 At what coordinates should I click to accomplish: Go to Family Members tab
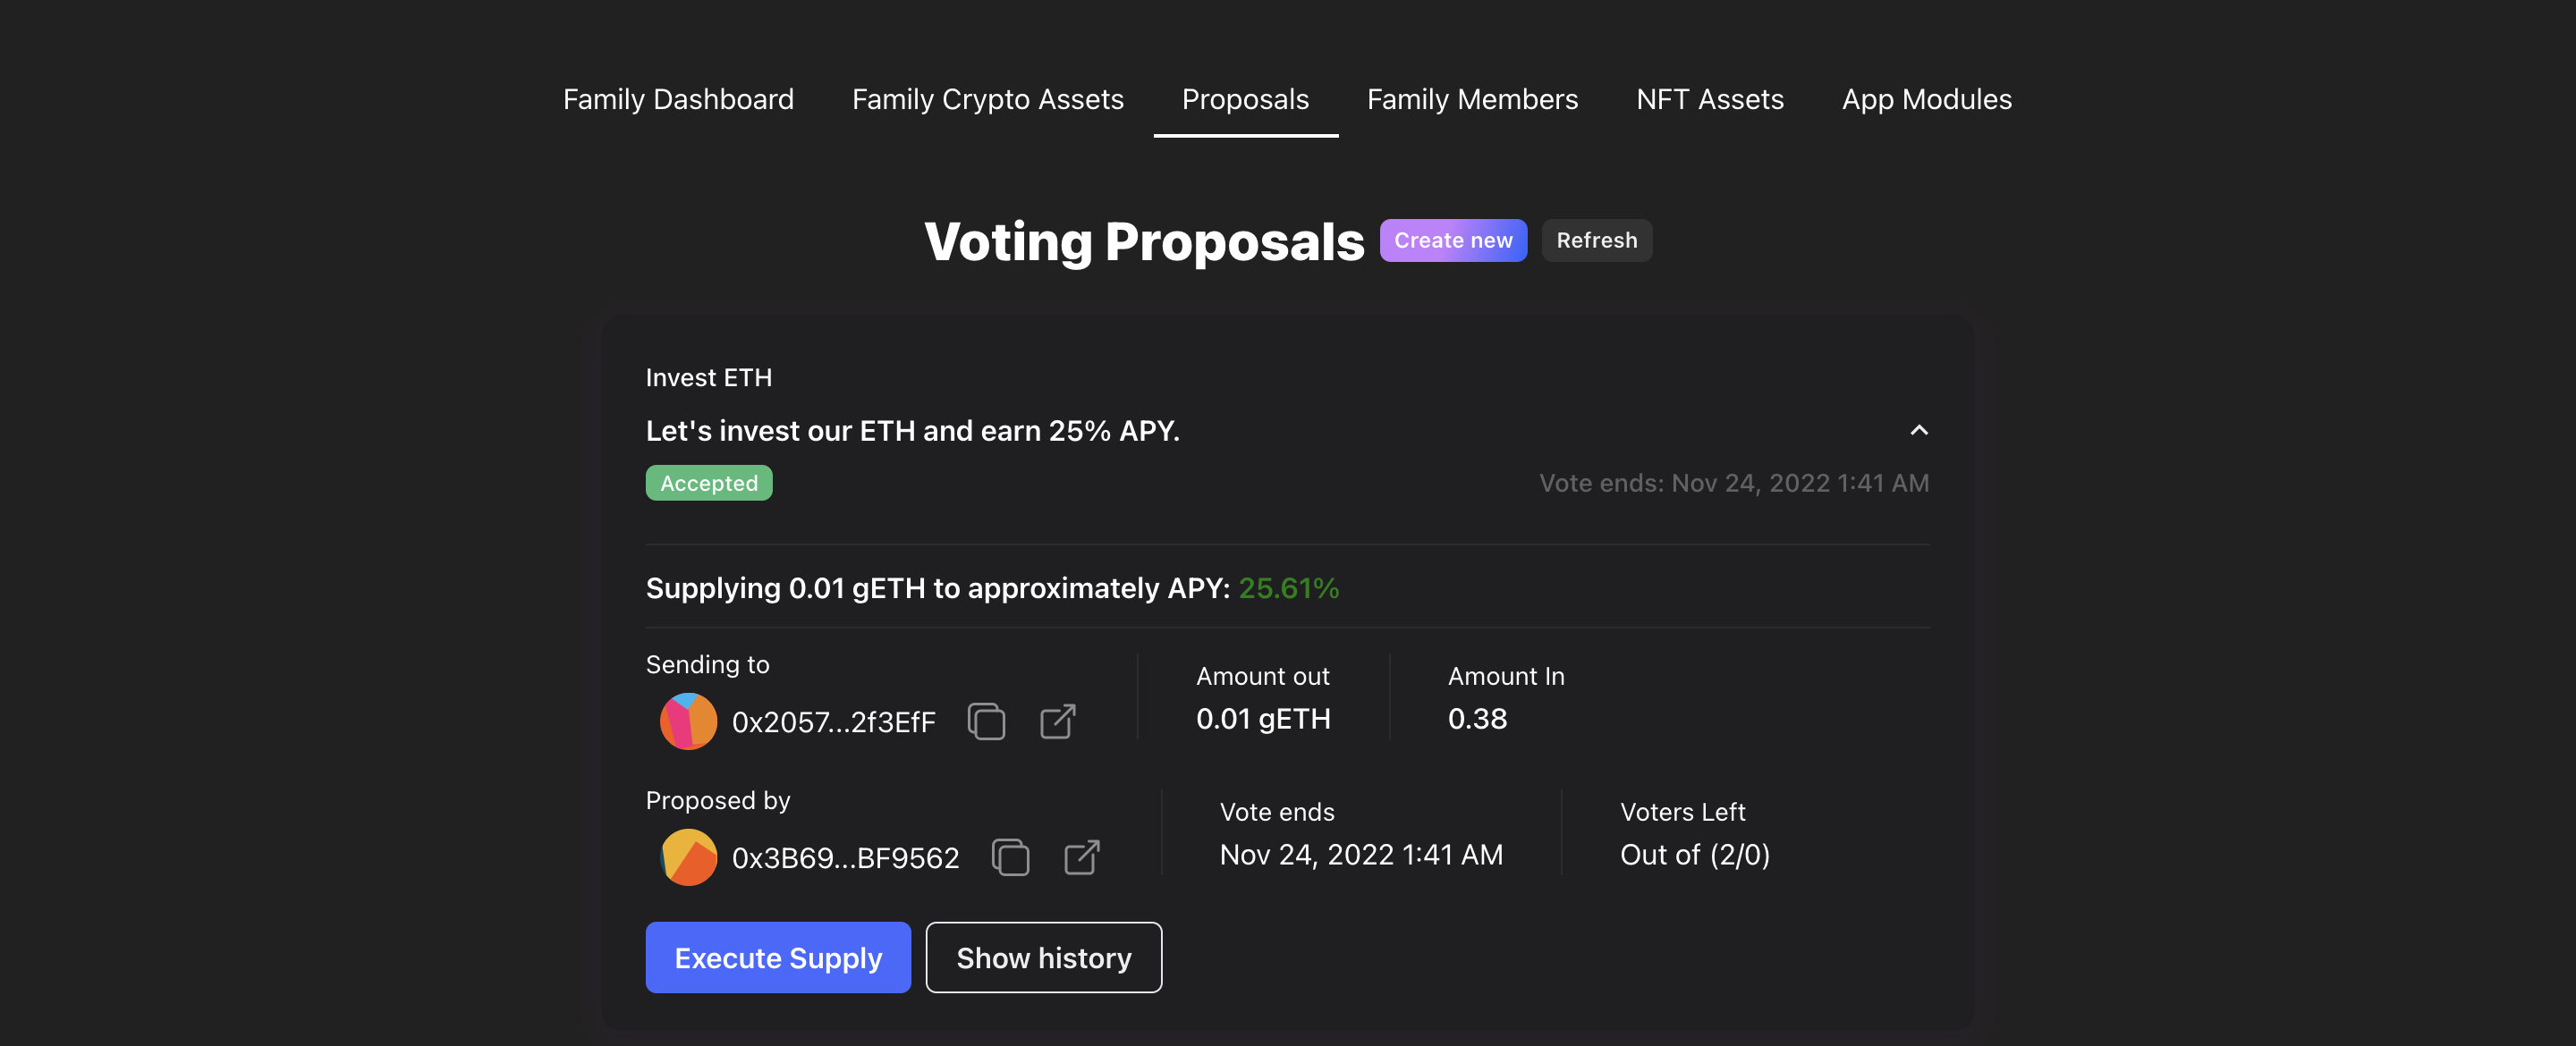coord(1472,99)
